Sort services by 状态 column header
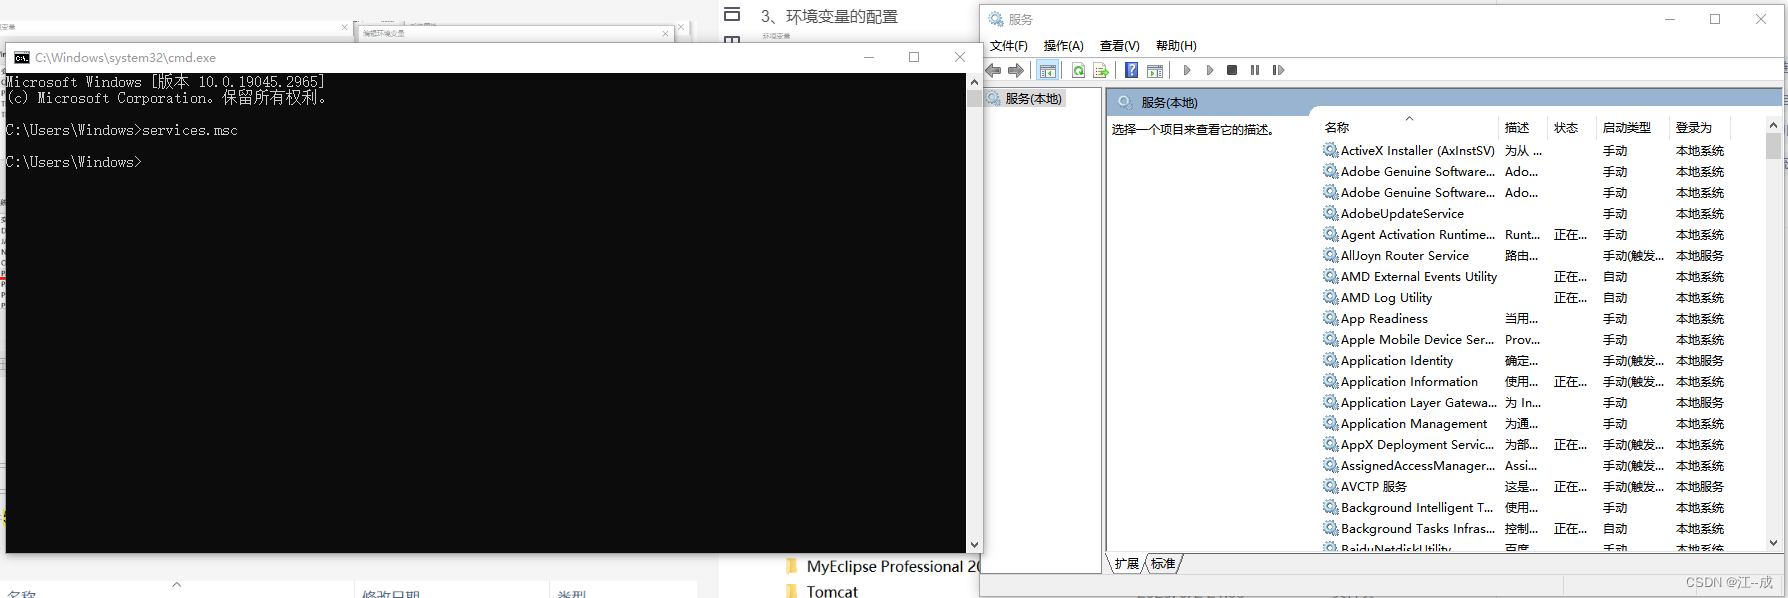1788x598 pixels. tap(1573, 127)
